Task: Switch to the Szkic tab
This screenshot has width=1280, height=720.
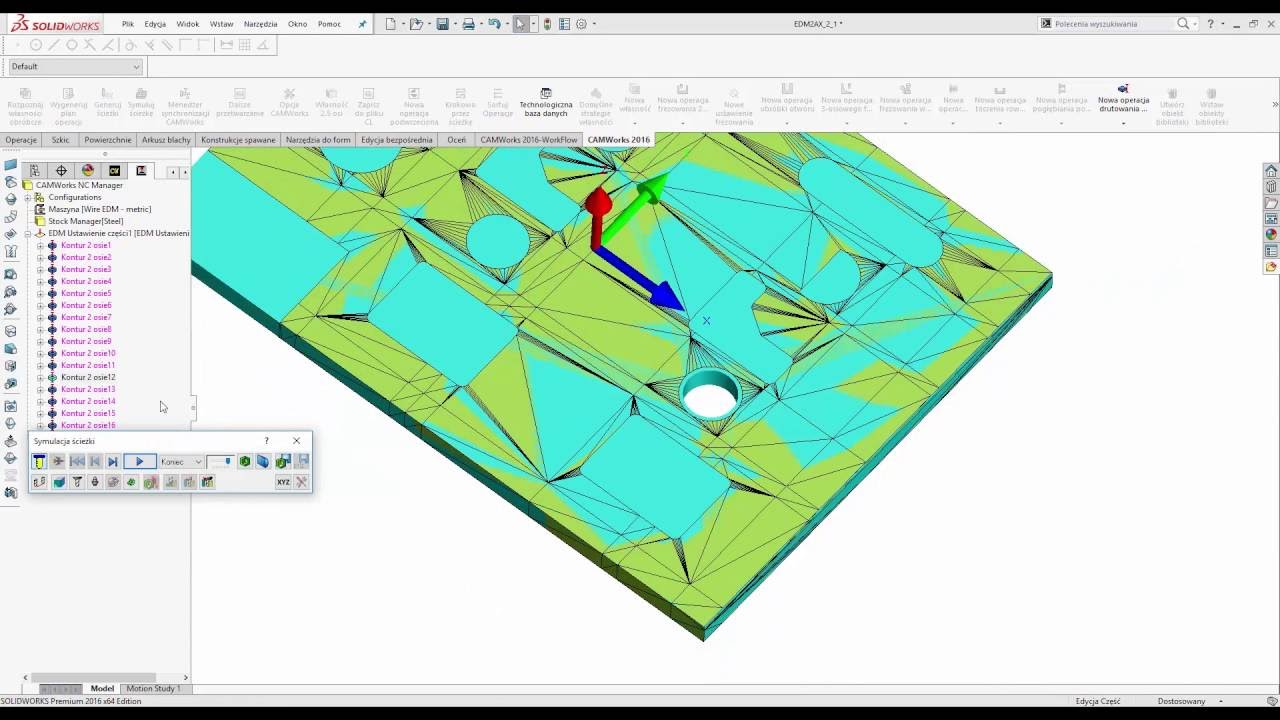Action: [61, 140]
